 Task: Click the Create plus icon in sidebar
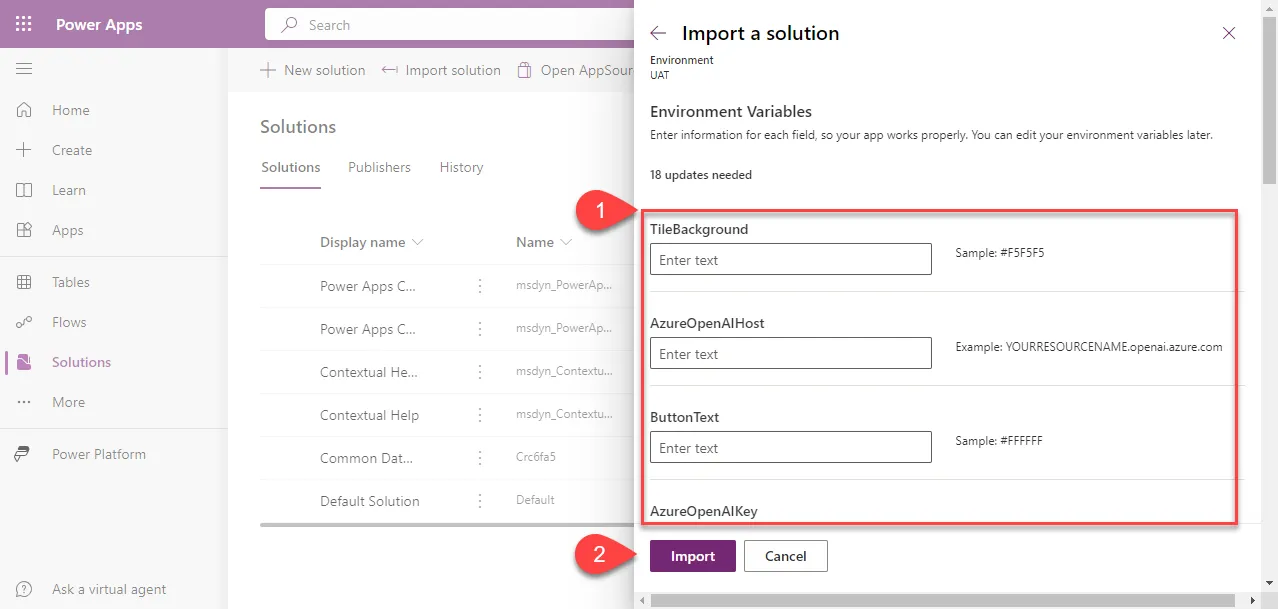coord(24,150)
